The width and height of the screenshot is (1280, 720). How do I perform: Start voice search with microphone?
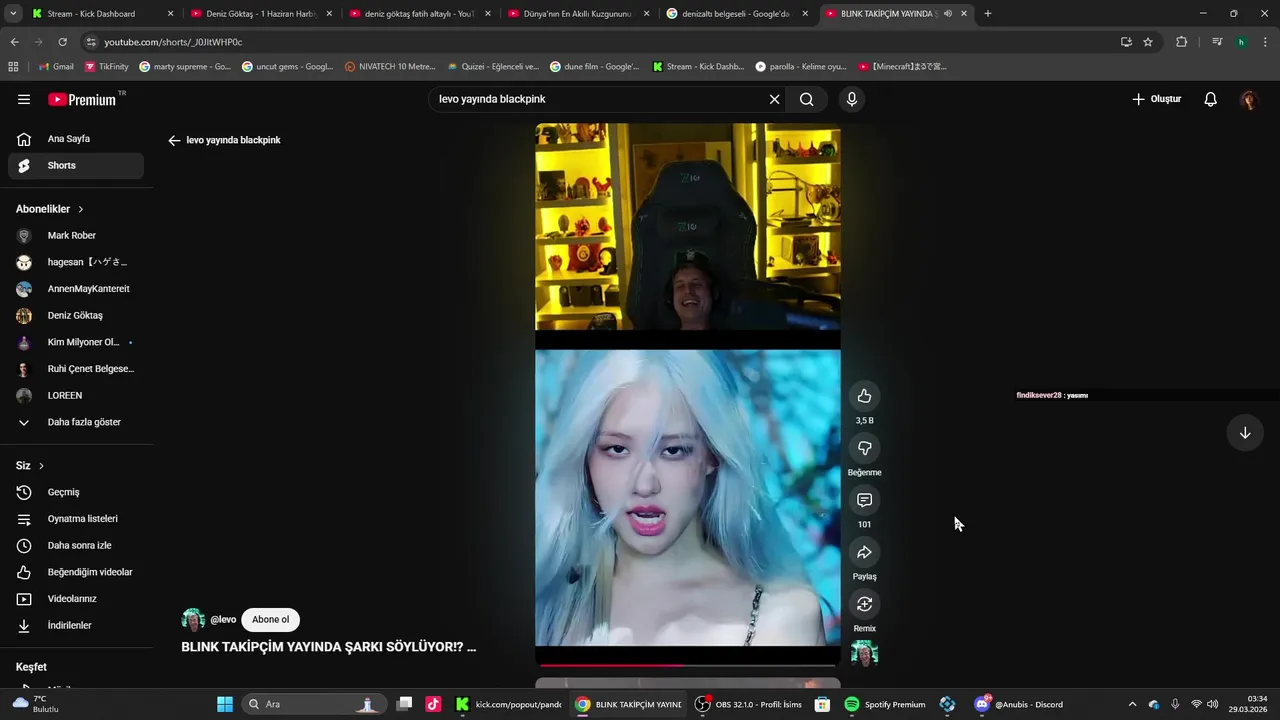pos(852,99)
